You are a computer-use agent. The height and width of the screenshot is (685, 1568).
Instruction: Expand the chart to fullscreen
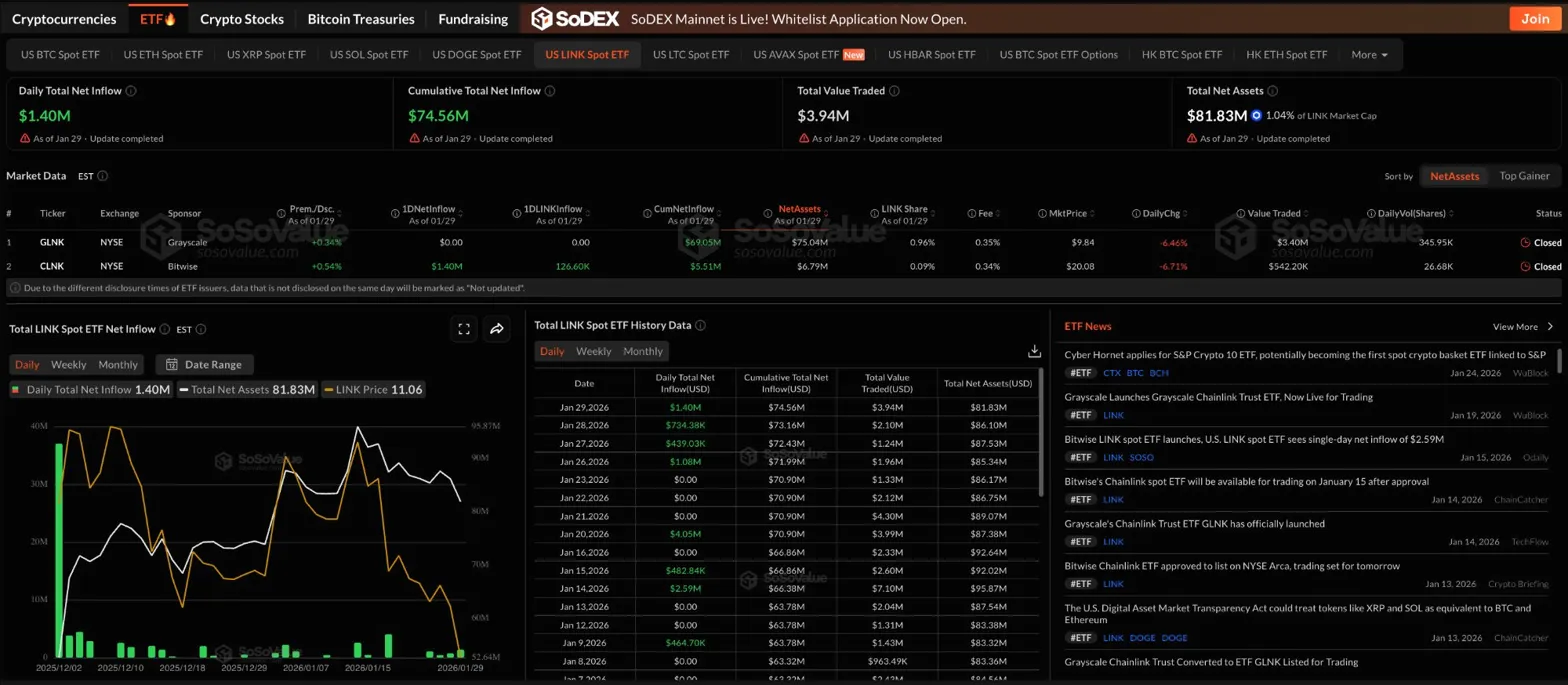(x=463, y=329)
